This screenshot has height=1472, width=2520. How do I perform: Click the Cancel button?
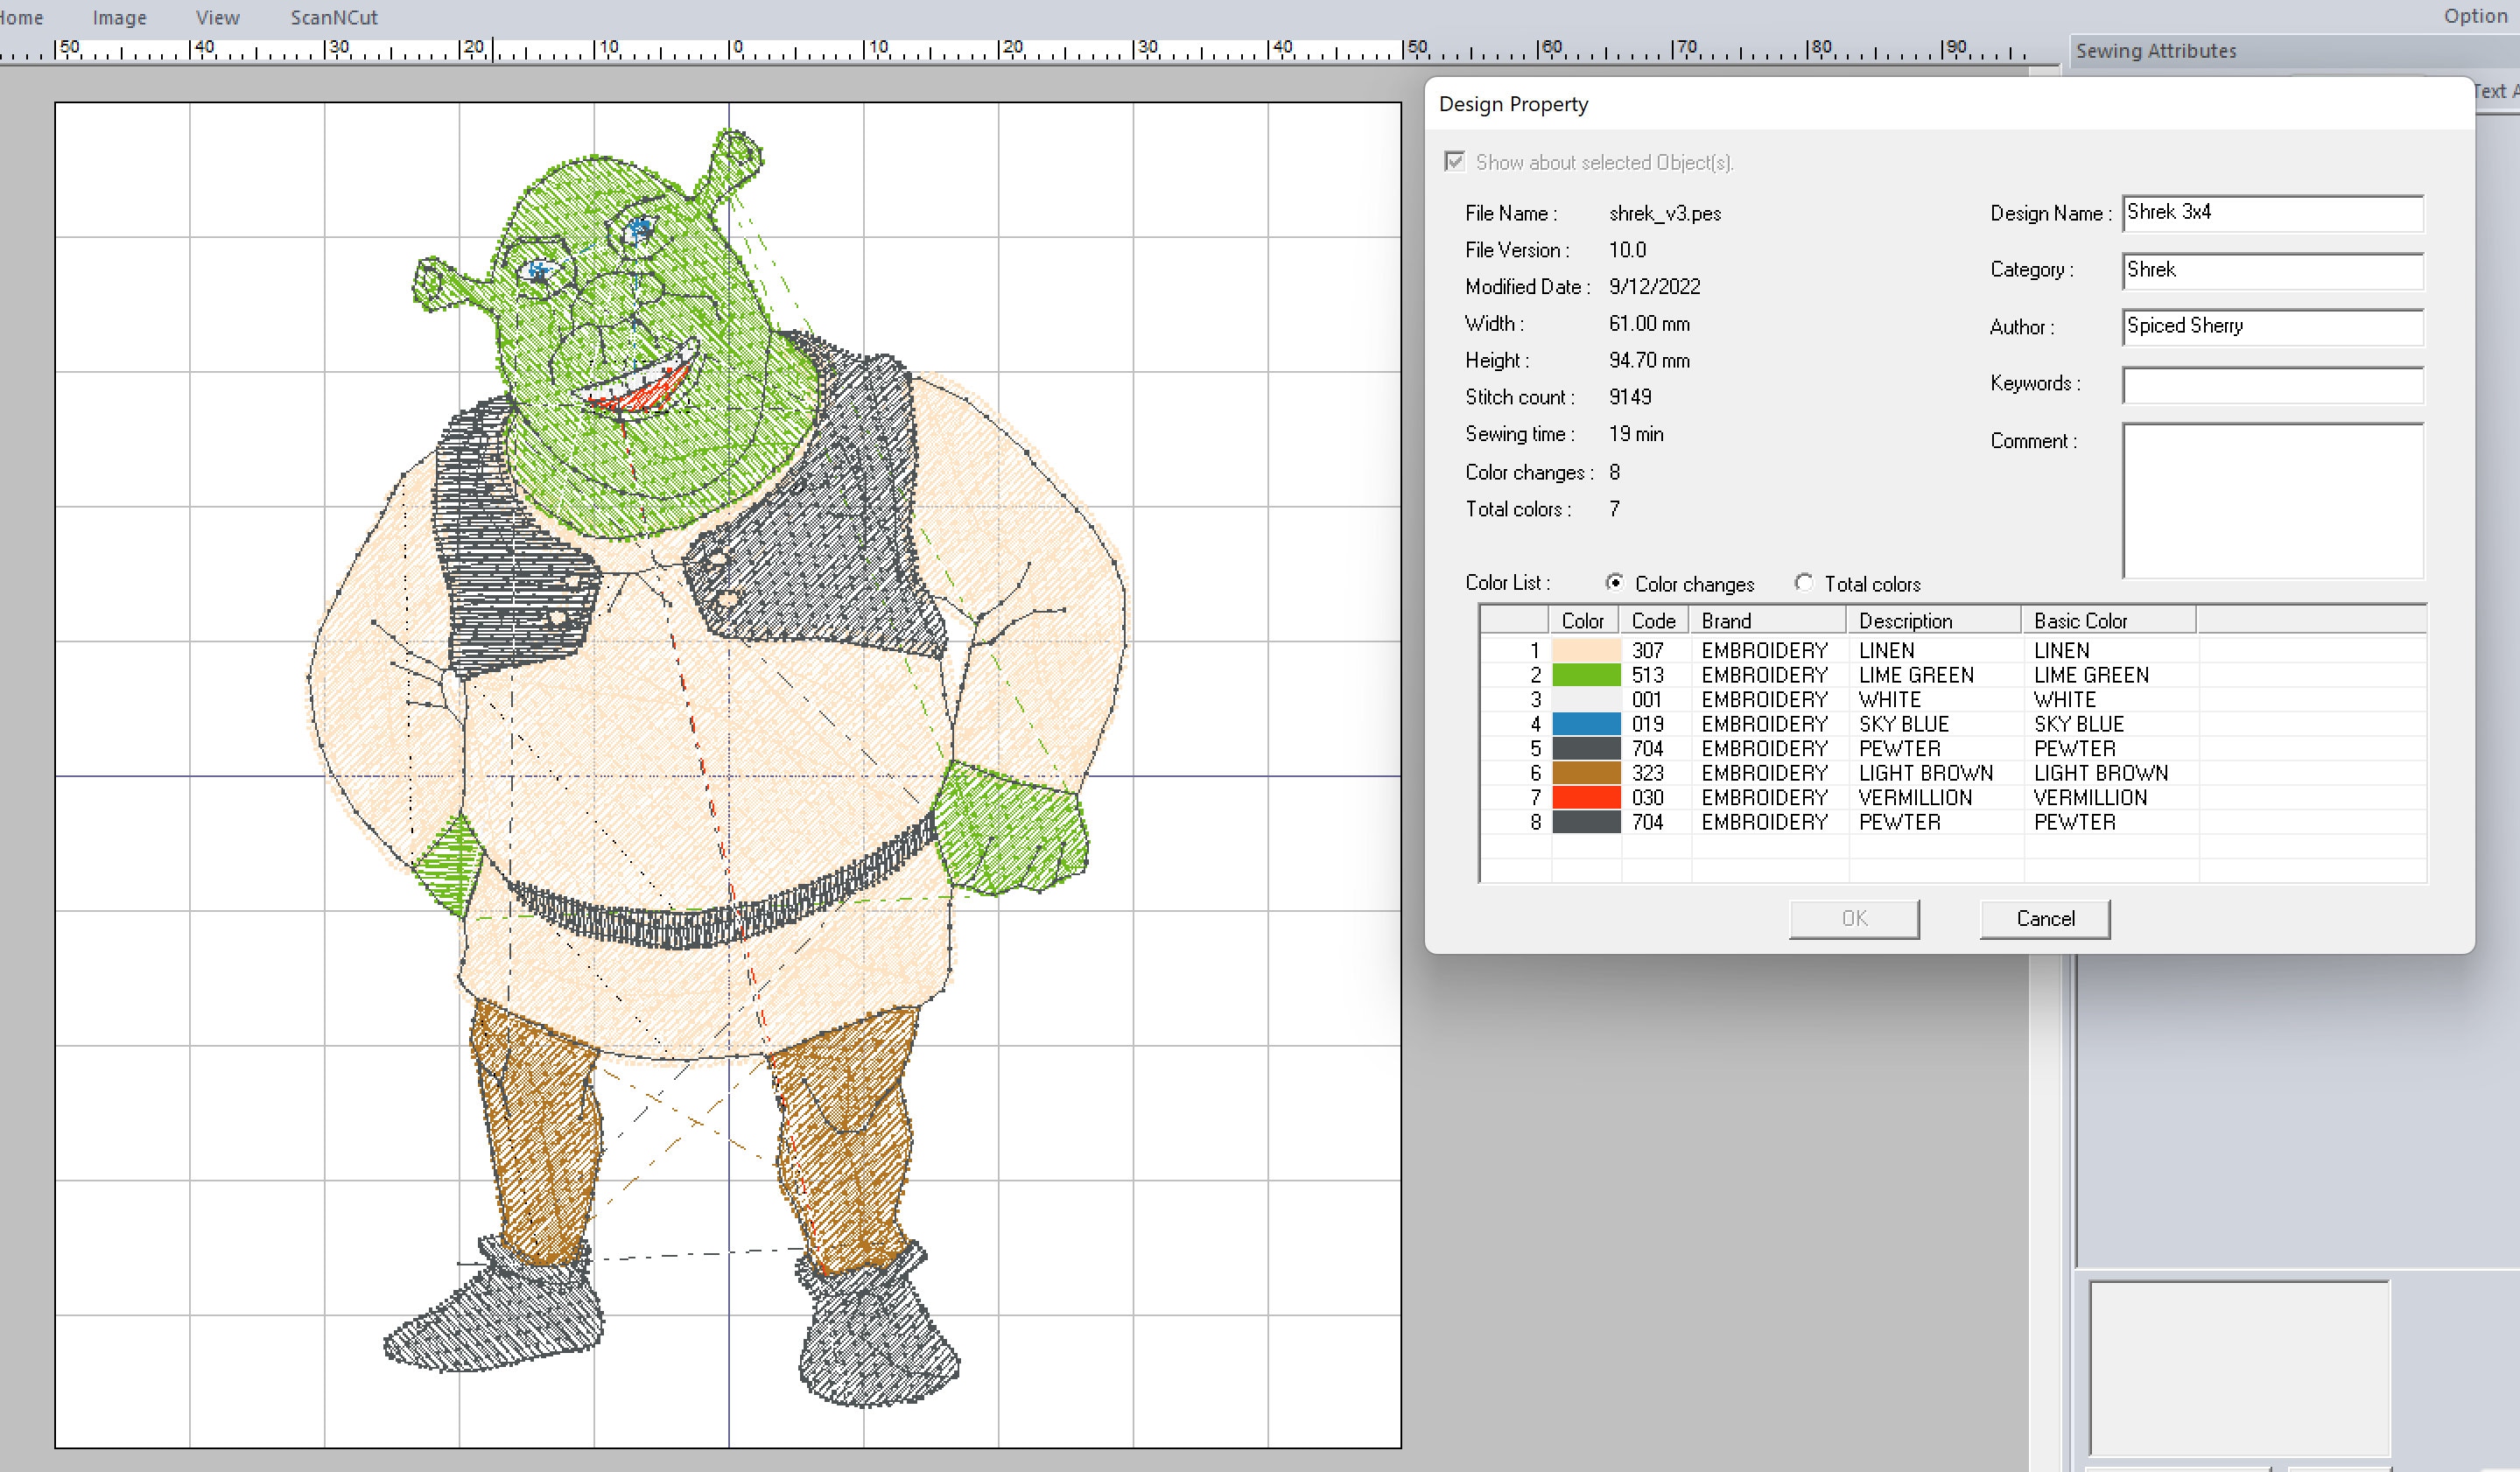2044,918
